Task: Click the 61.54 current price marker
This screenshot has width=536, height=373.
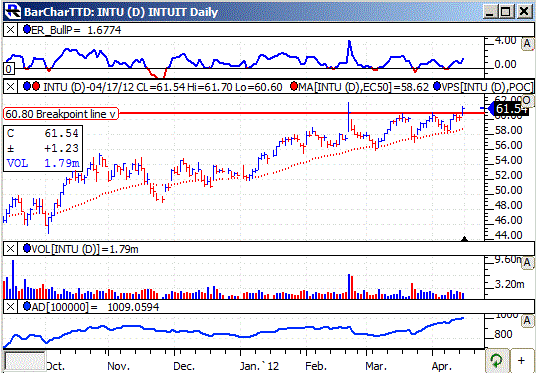Action: (508, 109)
